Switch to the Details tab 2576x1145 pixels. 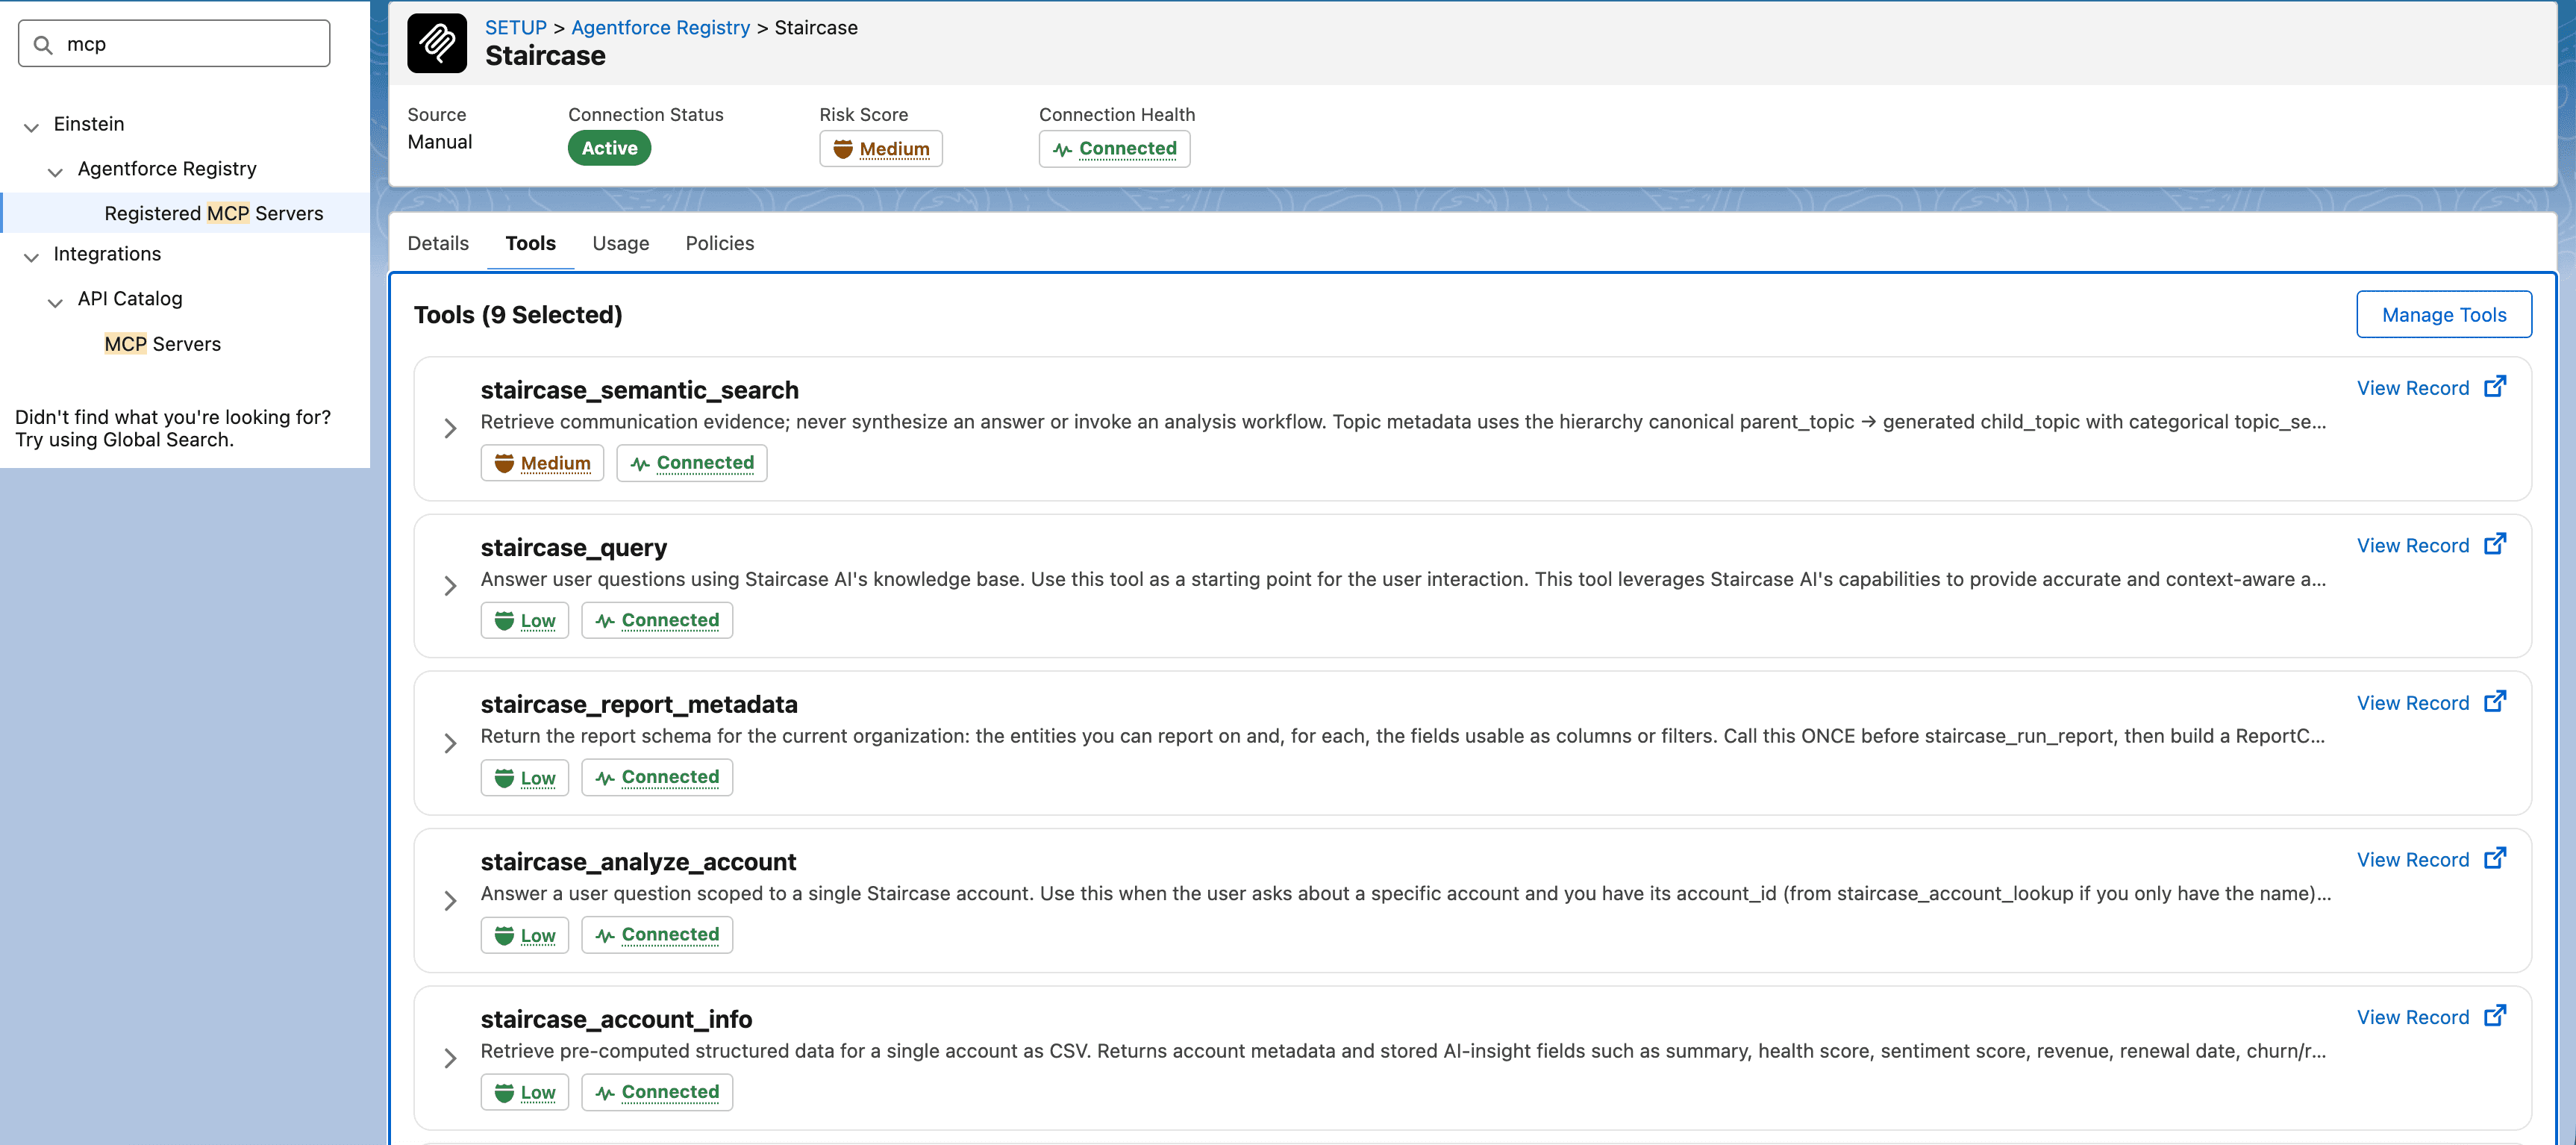(438, 243)
